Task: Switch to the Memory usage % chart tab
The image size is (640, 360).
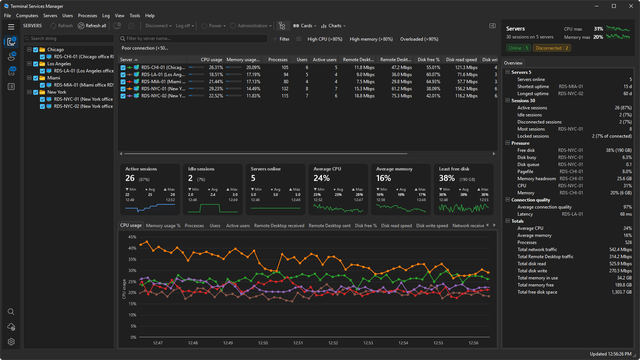Action: tap(163, 226)
